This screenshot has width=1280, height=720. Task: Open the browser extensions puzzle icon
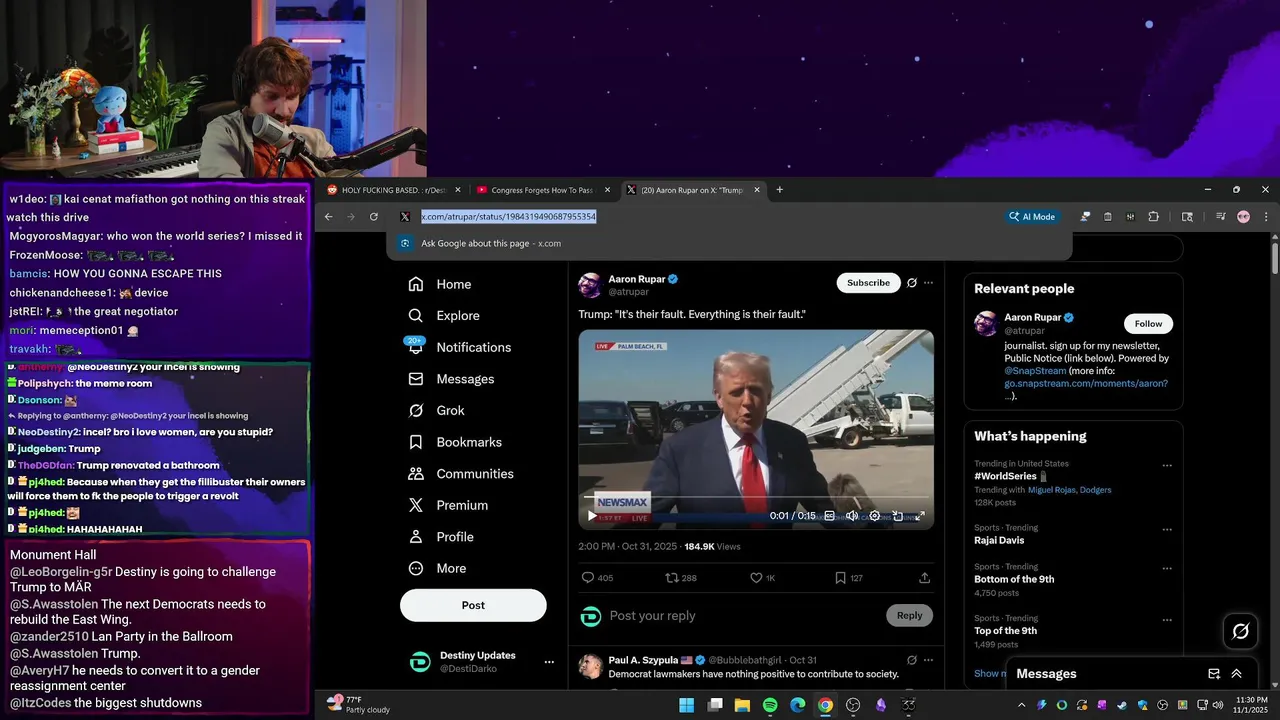coord(1153,217)
